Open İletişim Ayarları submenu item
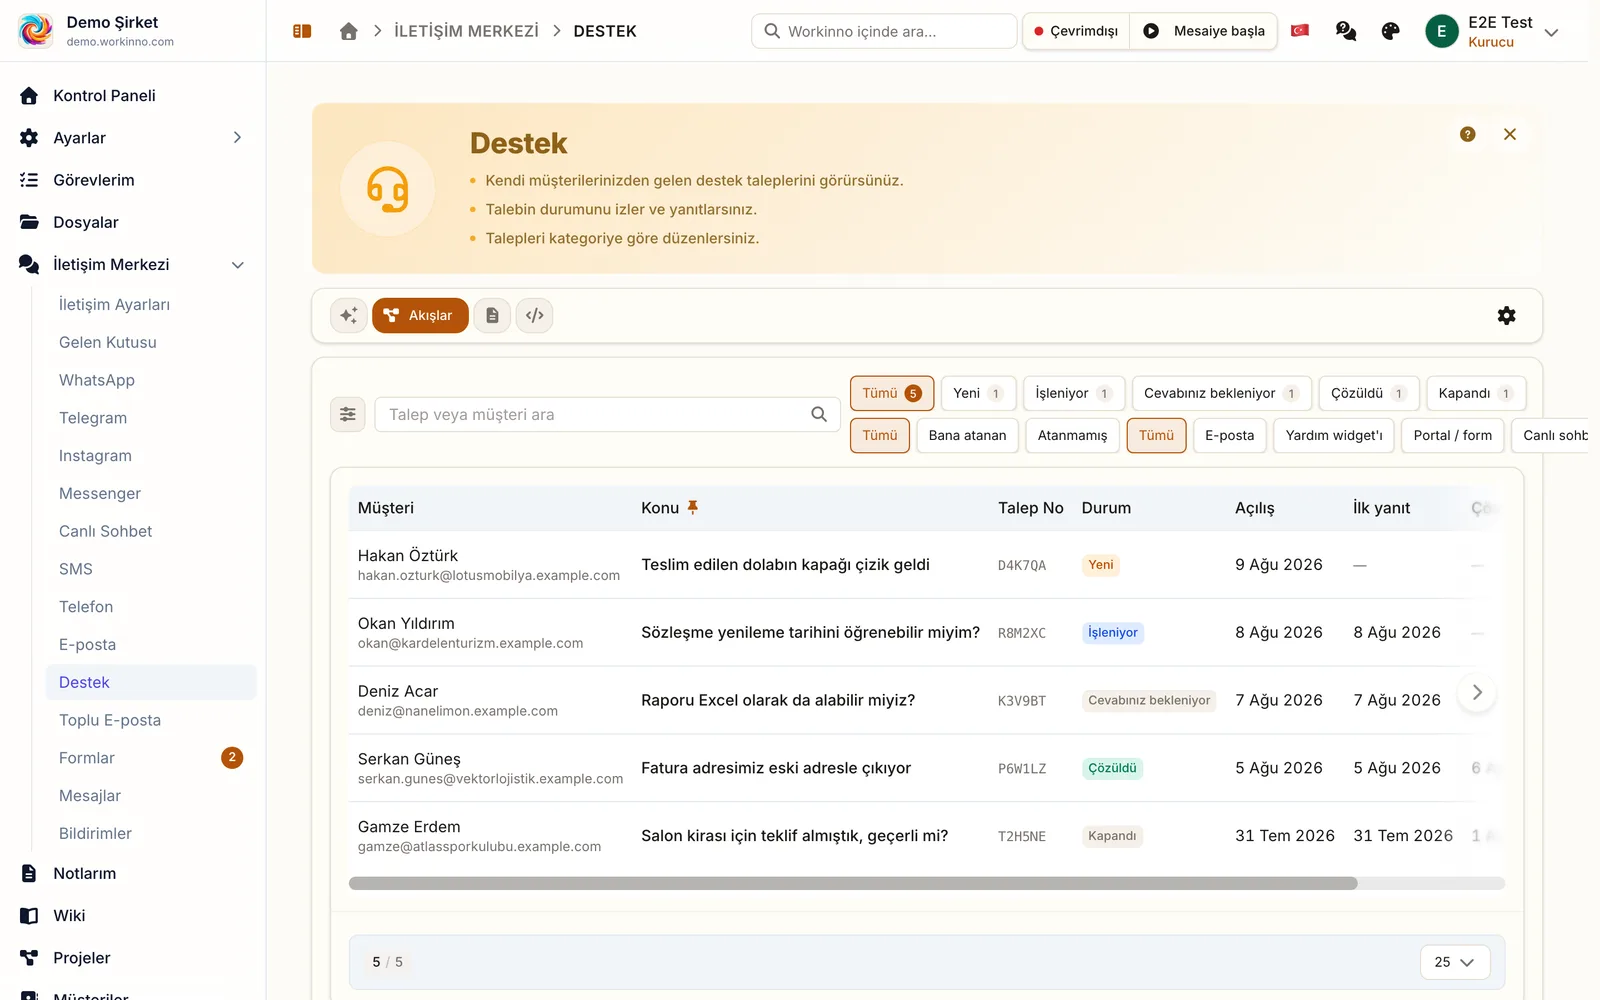This screenshot has width=1600, height=1000. pos(114,304)
